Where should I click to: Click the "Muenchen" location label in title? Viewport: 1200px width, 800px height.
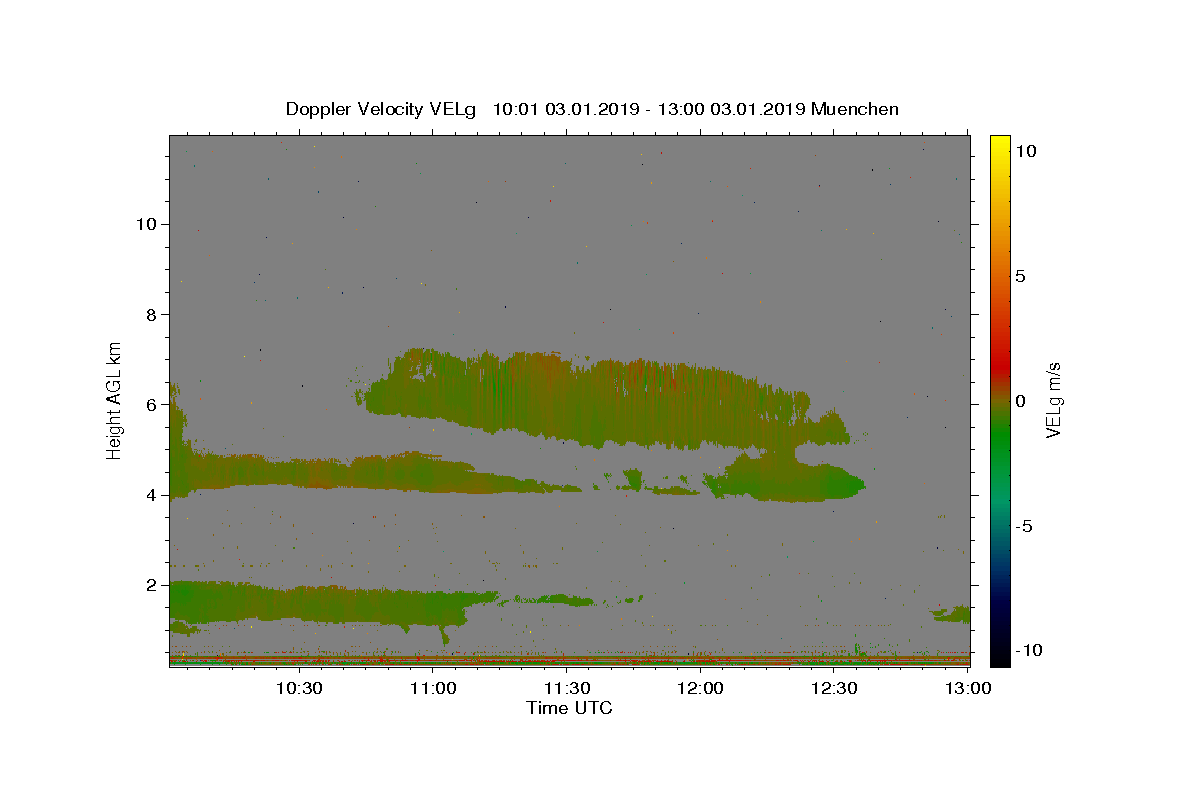[855, 109]
